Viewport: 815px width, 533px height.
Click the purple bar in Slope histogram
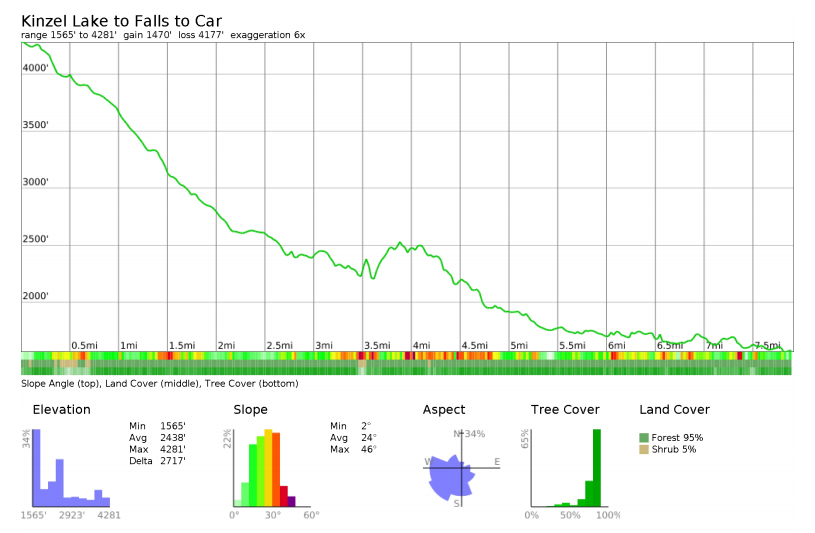pos(291,501)
